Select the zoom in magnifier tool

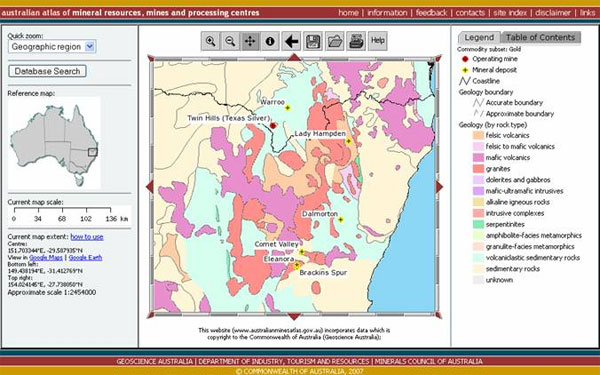pyautogui.click(x=210, y=41)
